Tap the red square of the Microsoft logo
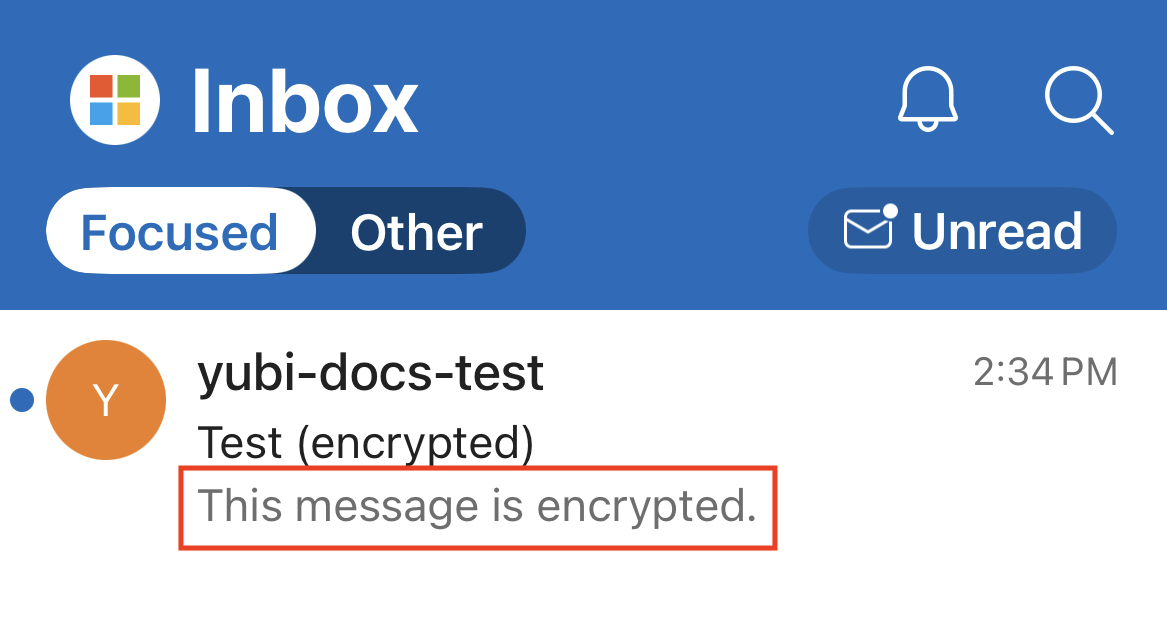This screenshot has height=618, width=1167. click(x=102, y=87)
